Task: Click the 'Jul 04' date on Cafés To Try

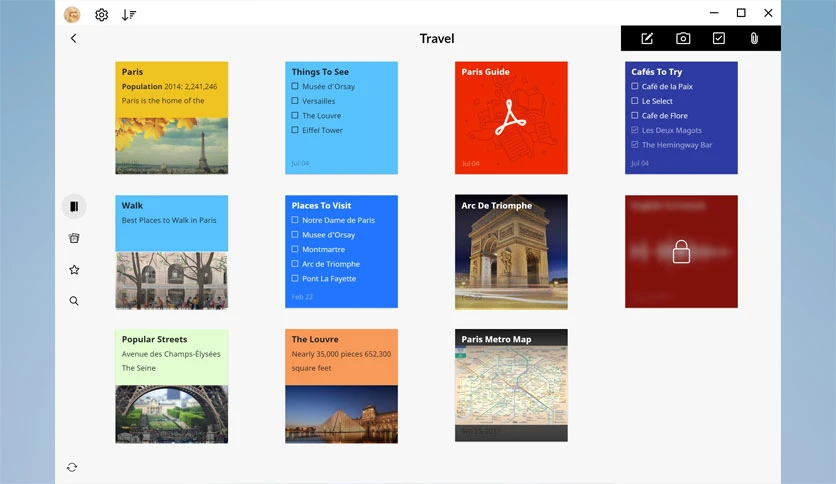Action: pyautogui.click(x=640, y=163)
